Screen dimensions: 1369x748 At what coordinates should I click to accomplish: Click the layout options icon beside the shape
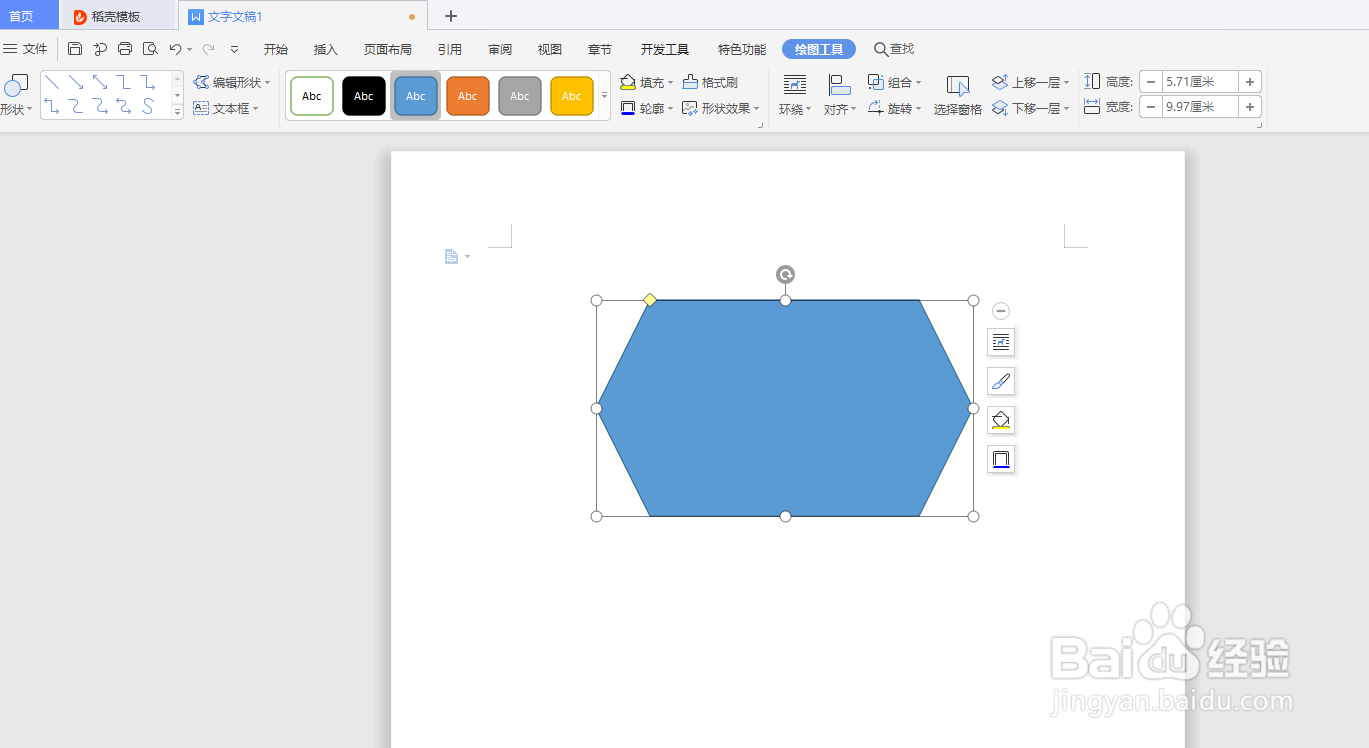1001,342
